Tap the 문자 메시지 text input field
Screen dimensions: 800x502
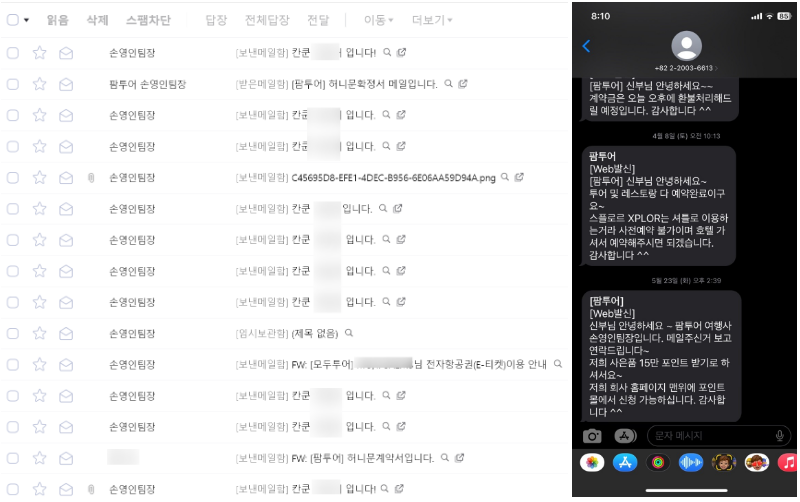[710, 436]
